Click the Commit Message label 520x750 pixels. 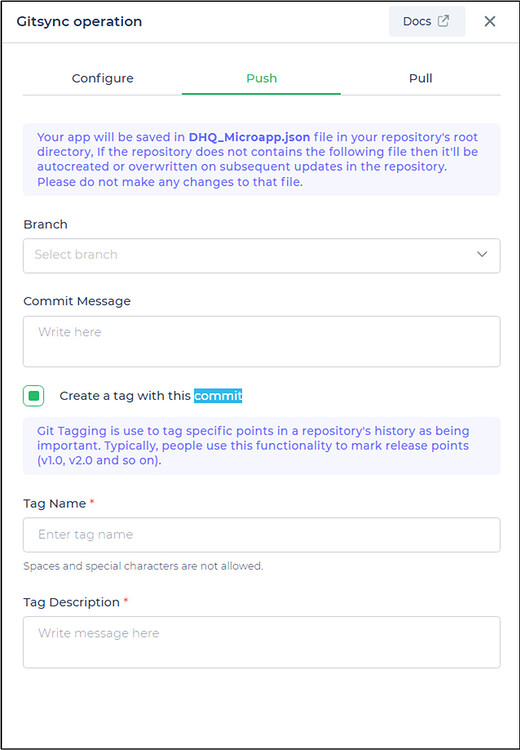77,301
